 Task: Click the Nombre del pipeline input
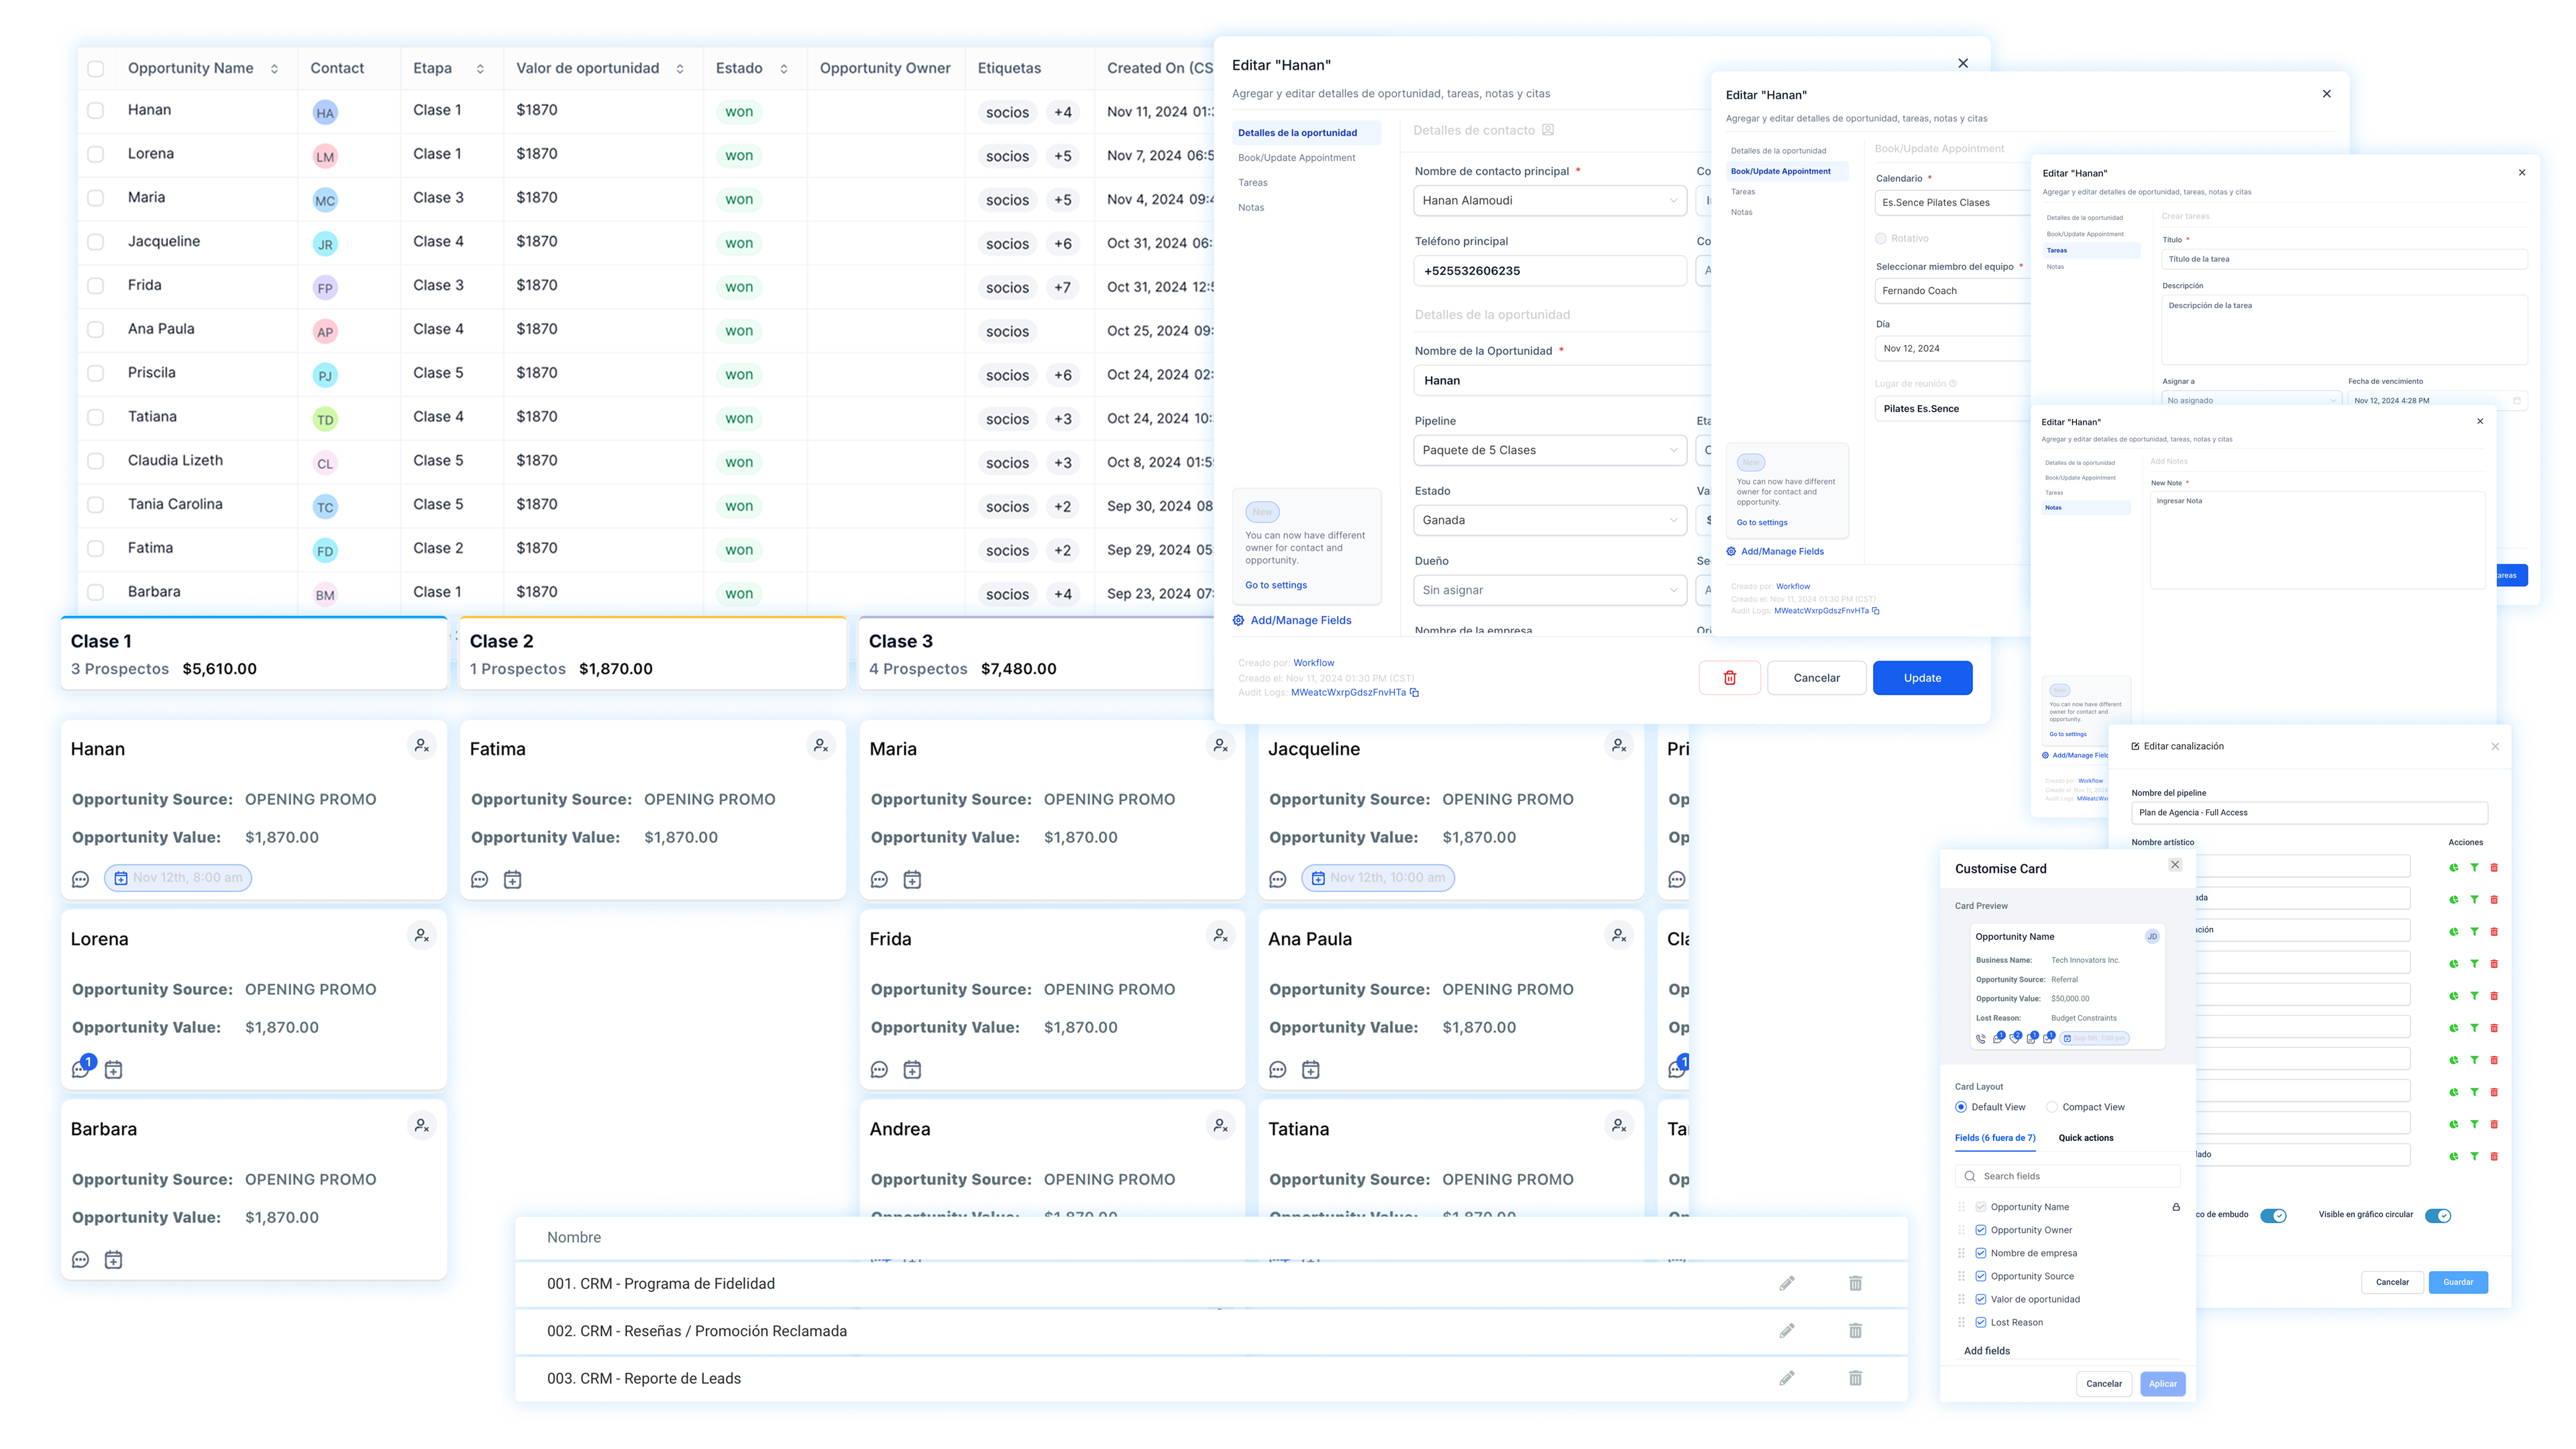2309,813
